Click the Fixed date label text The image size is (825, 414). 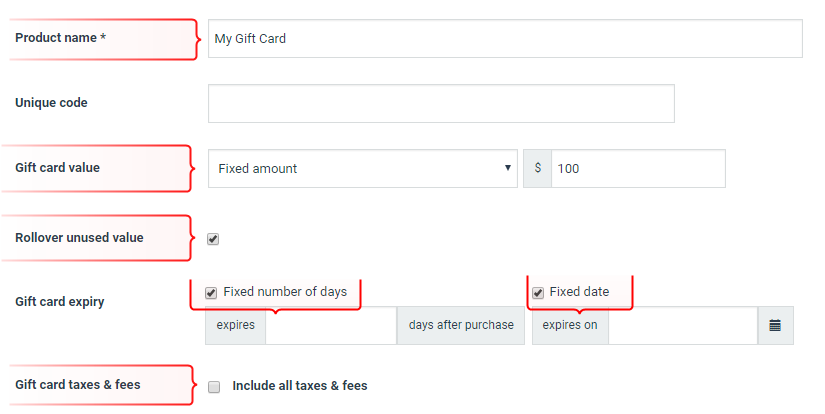(x=579, y=291)
